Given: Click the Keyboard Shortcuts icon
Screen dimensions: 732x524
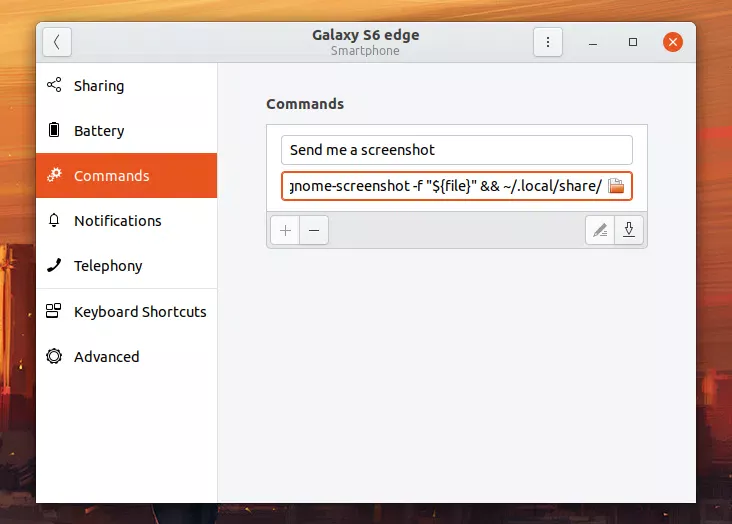Looking at the screenshot, I should coord(54,311).
